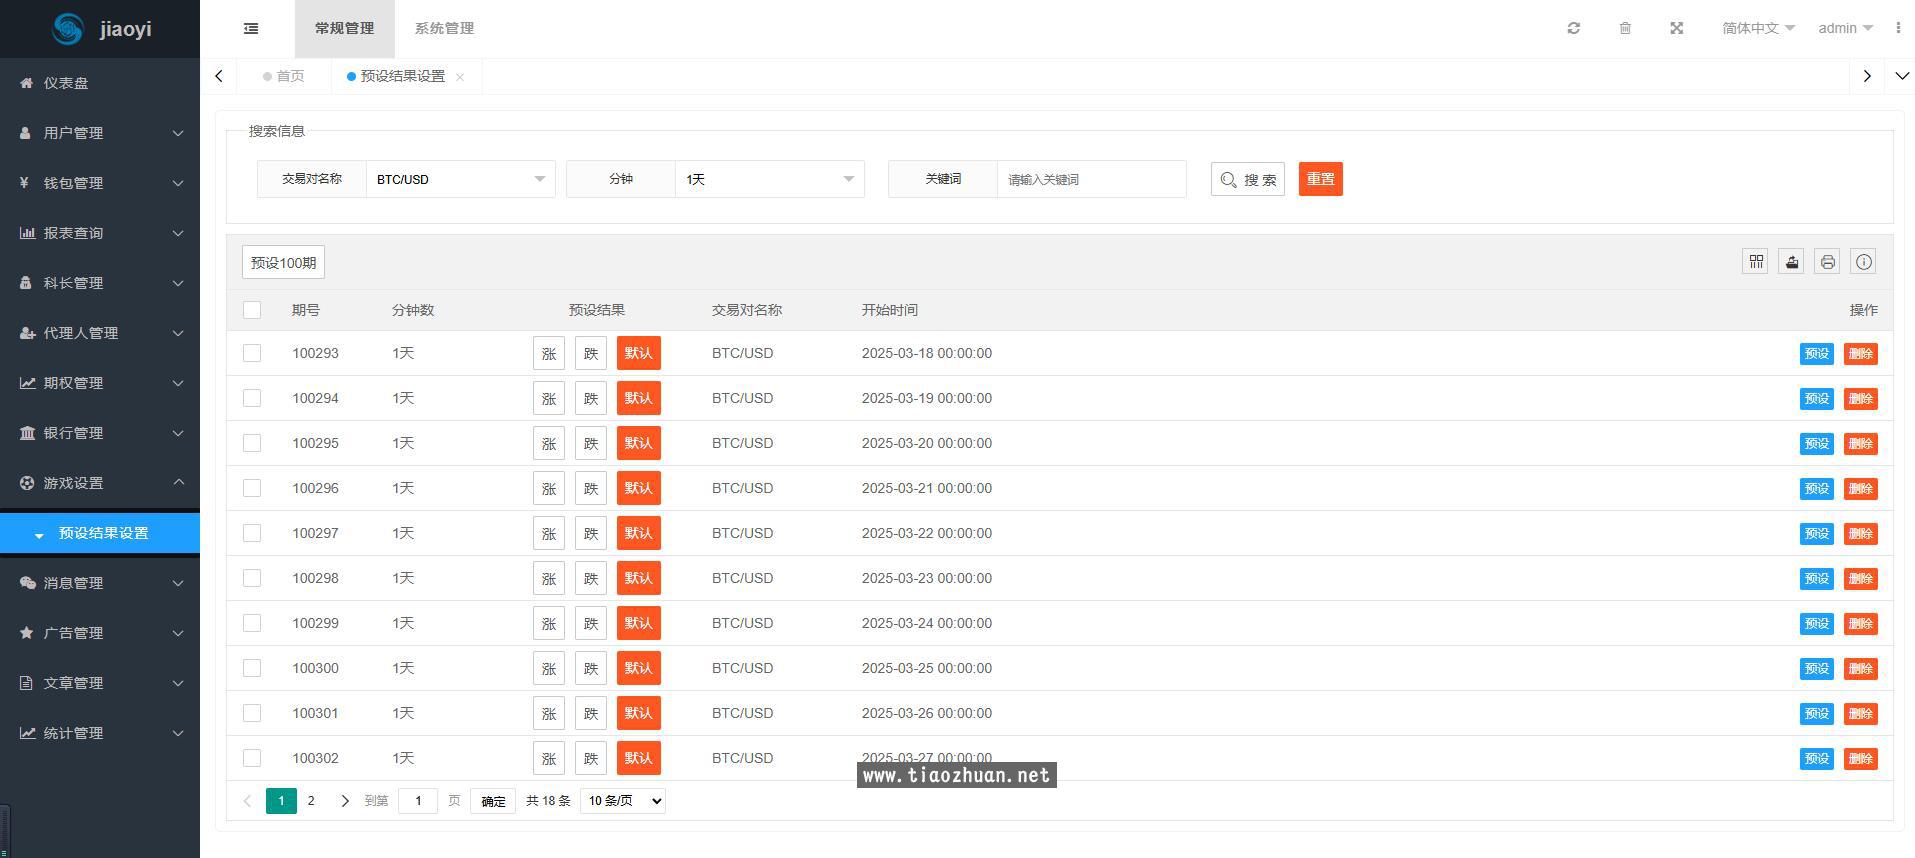The height and width of the screenshot is (858, 1915).
Task: Click the export table icon
Action: 1792,262
